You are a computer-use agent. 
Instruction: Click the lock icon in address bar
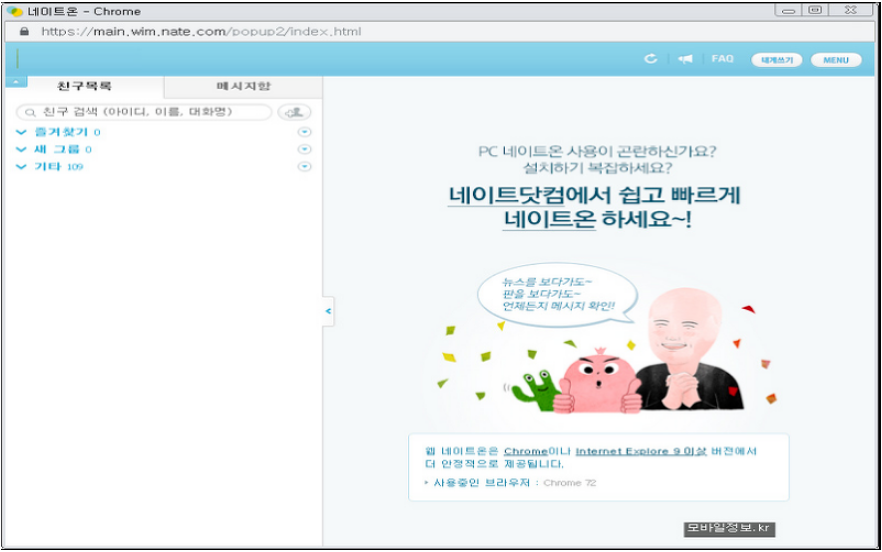pos(24,32)
